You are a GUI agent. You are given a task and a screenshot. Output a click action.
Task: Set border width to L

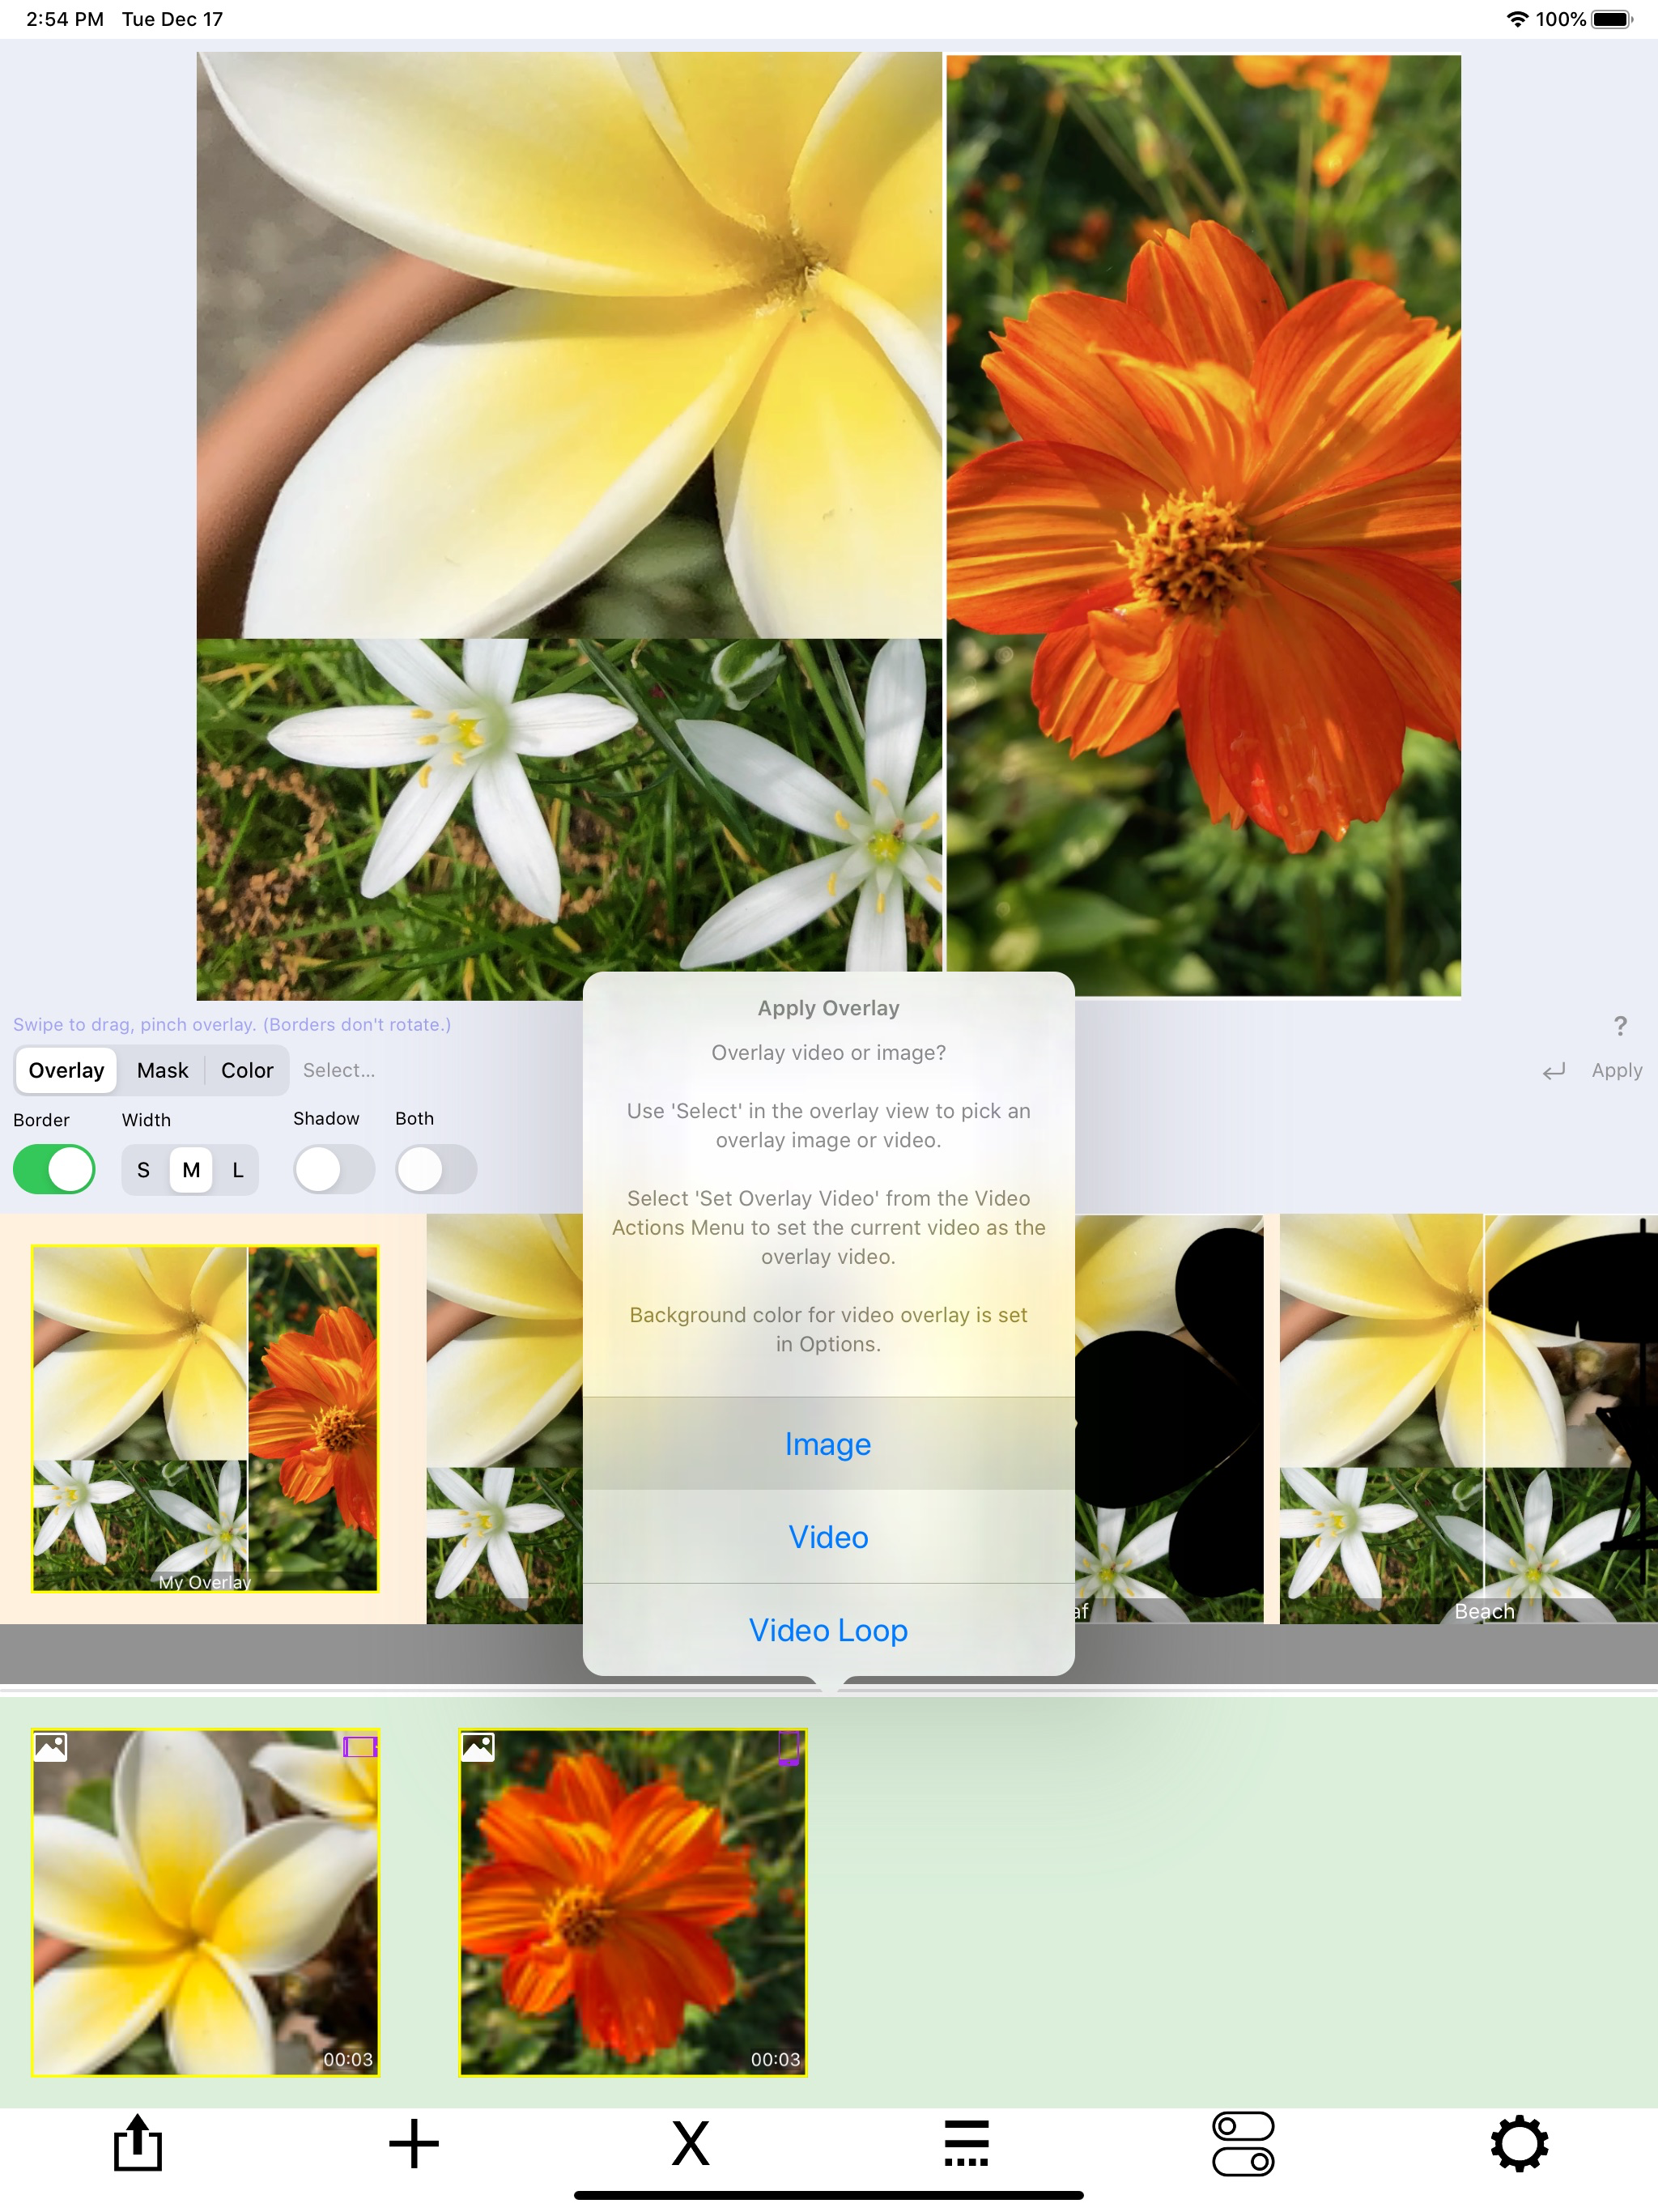point(237,1170)
